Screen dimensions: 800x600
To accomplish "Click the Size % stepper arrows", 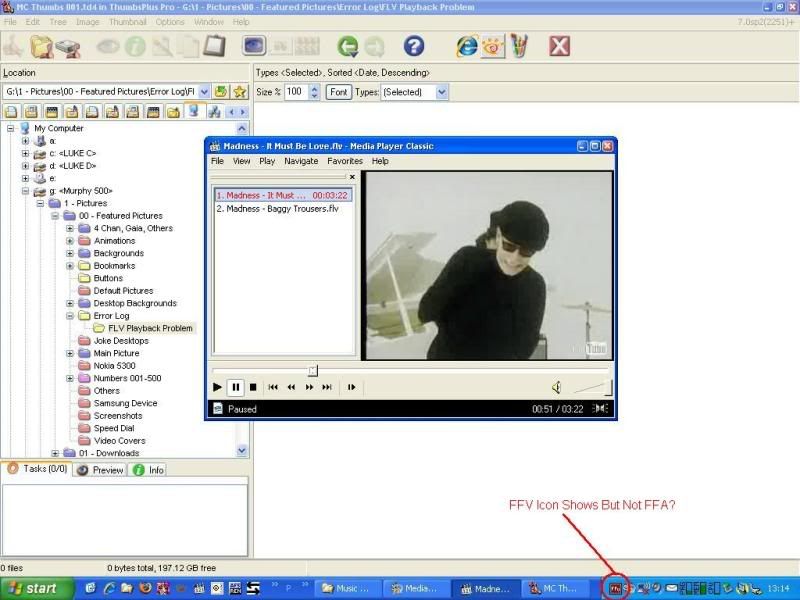I will pyautogui.click(x=314, y=92).
